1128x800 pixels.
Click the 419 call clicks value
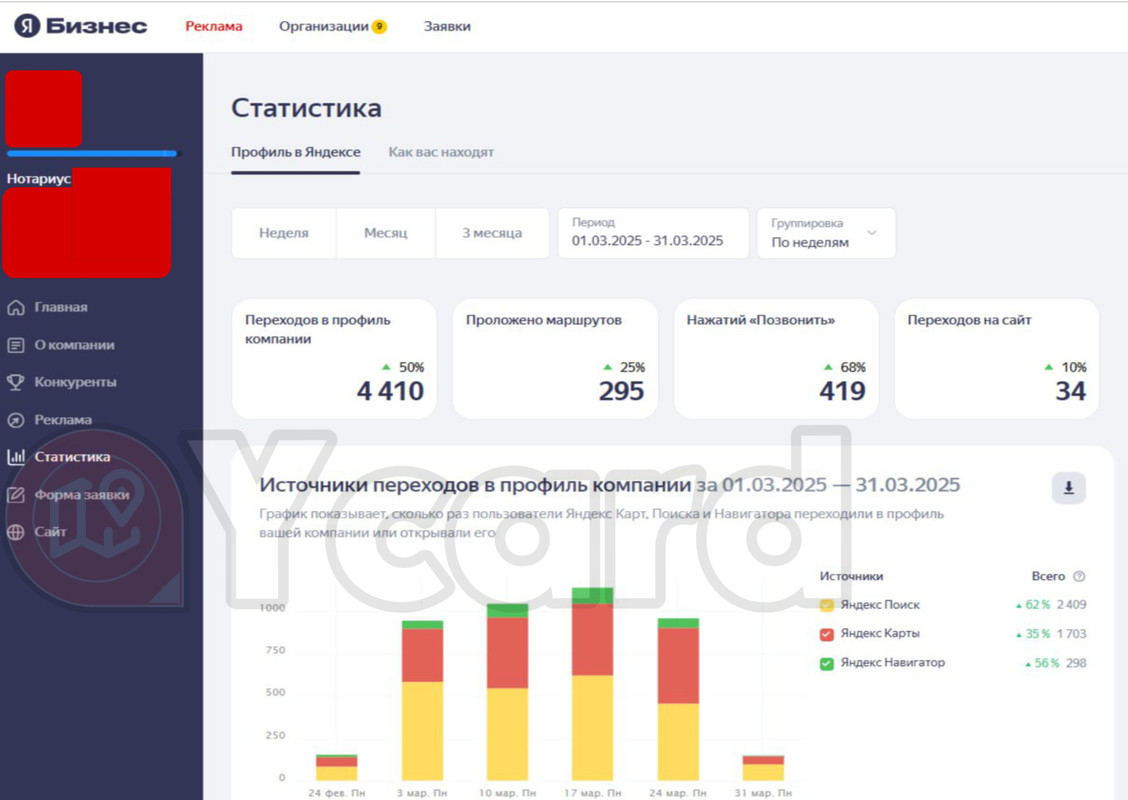click(x=842, y=391)
